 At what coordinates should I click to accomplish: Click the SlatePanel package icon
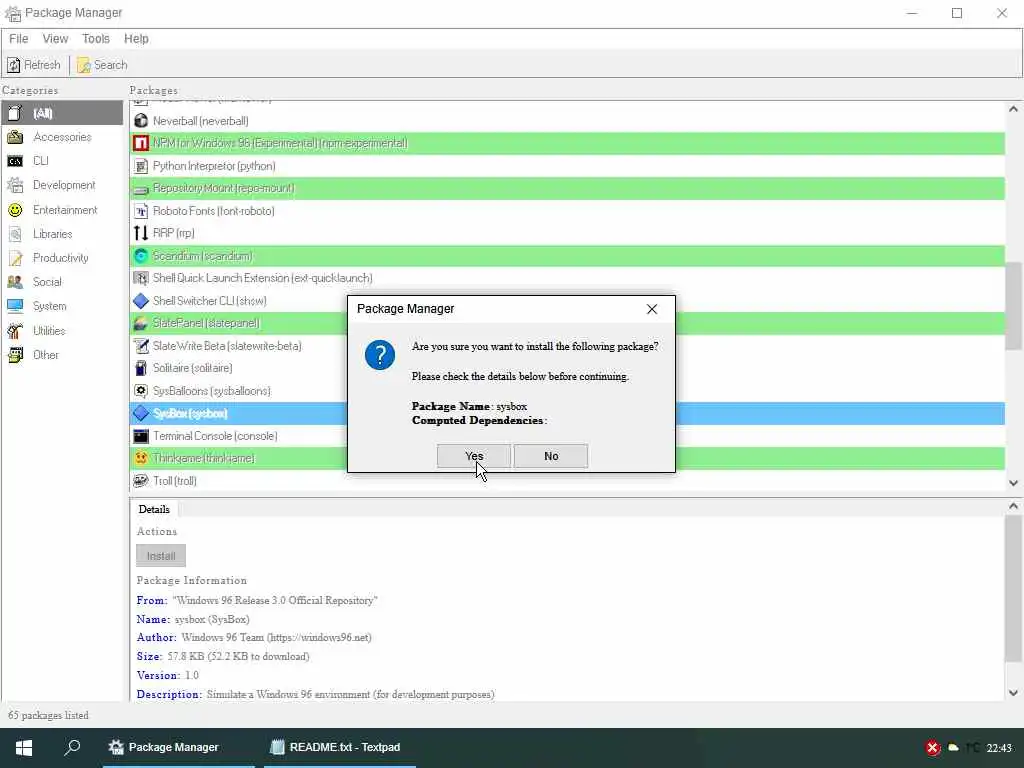[140, 323]
